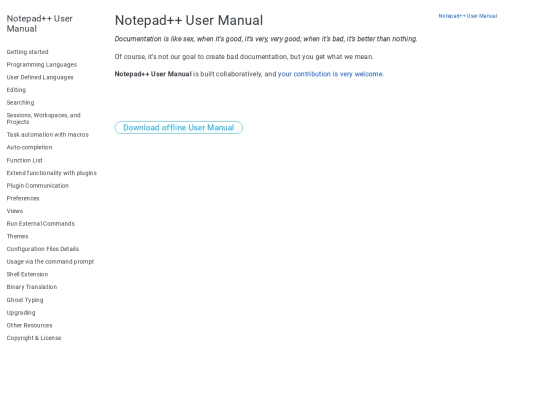Open the Ghost Typing page
The width and height of the screenshot is (540, 405).
pos(25,300)
